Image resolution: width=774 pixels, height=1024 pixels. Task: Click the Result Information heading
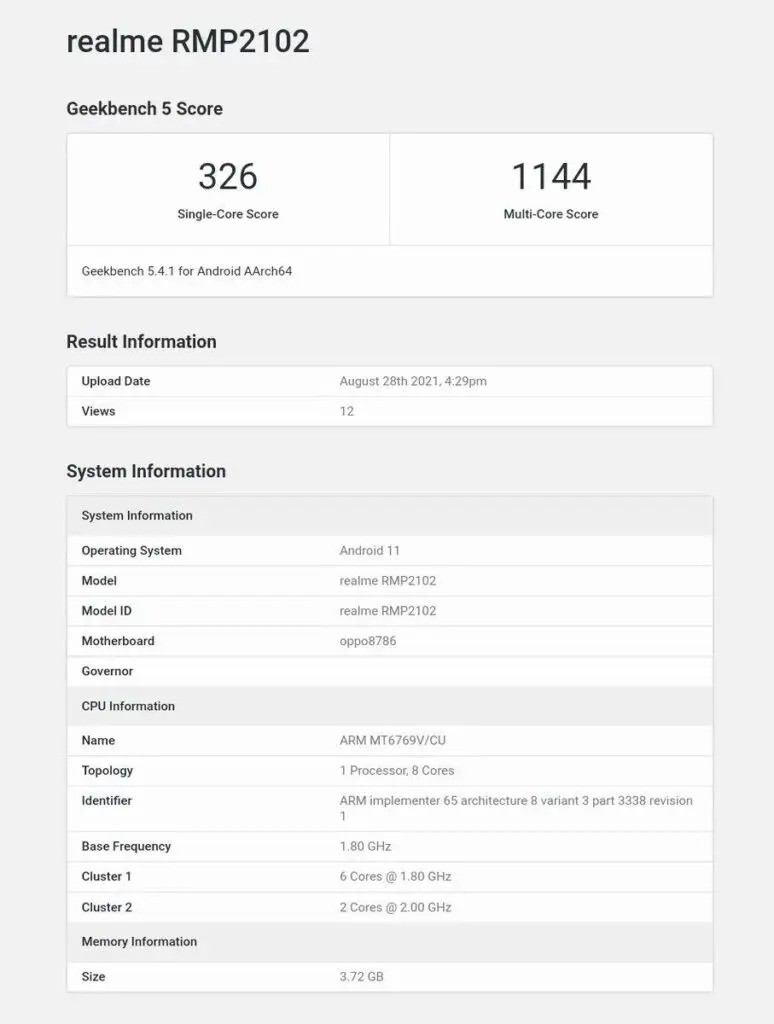pos(141,342)
